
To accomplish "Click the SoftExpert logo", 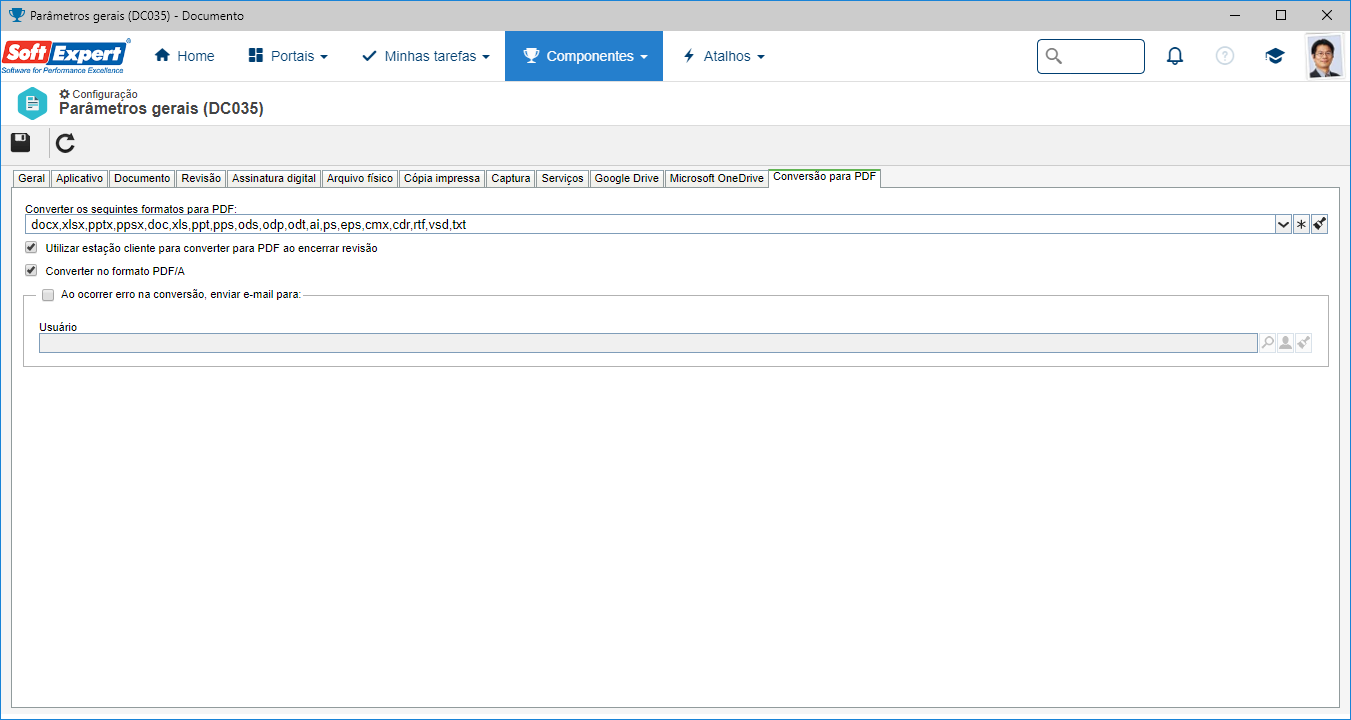I will 66,56.
